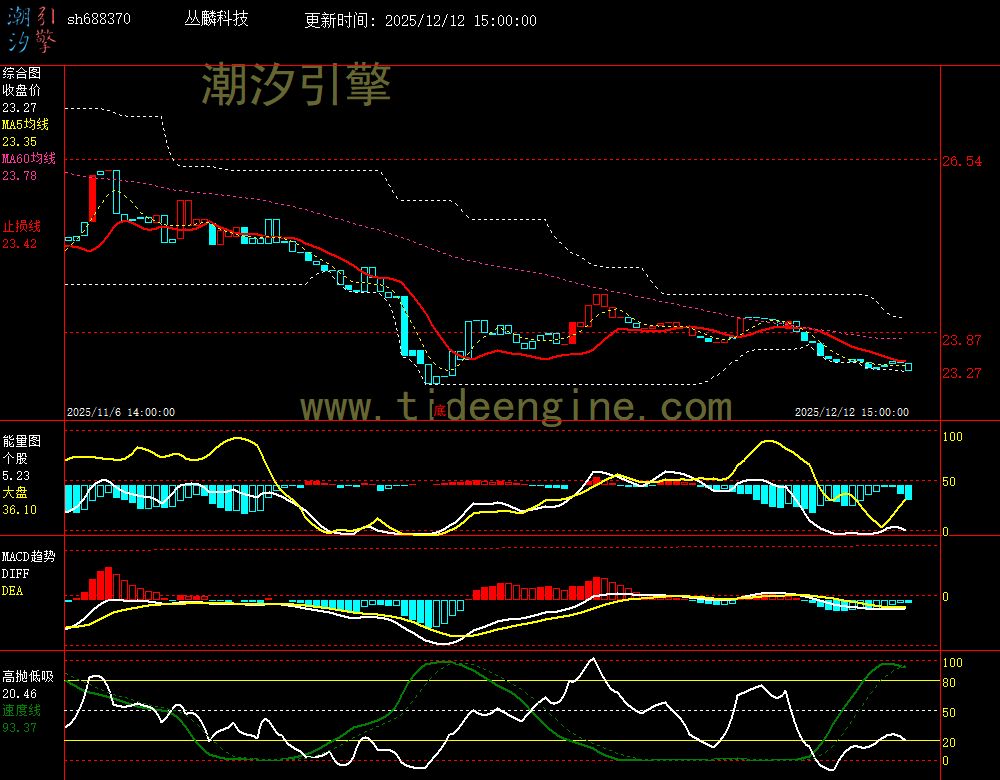Click the green 速度线 legend label
The height and width of the screenshot is (780, 1000).
[21, 710]
